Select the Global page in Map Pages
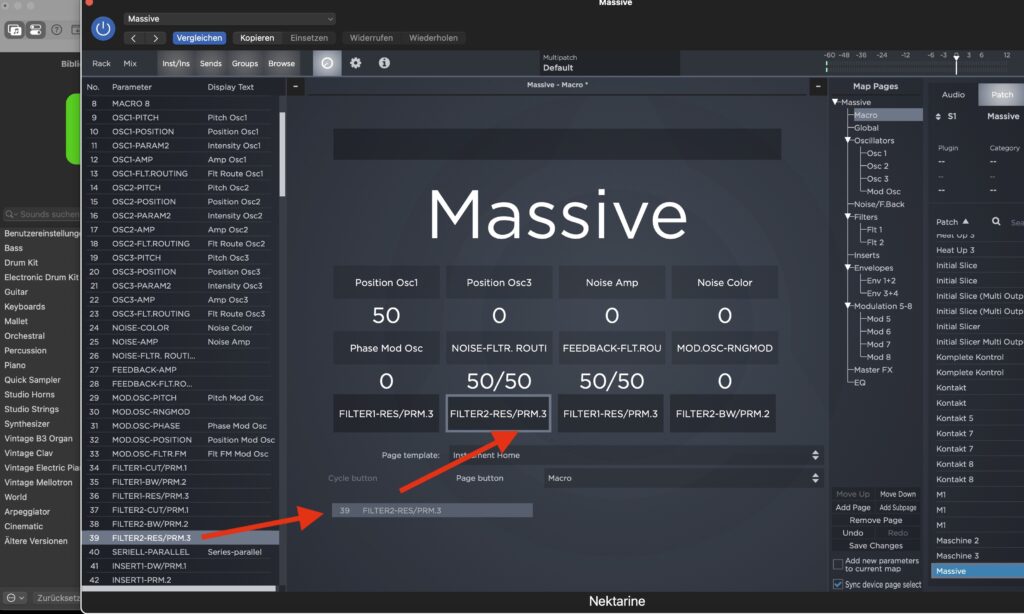Viewport: 1024px width, 614px height. [866, 128]
